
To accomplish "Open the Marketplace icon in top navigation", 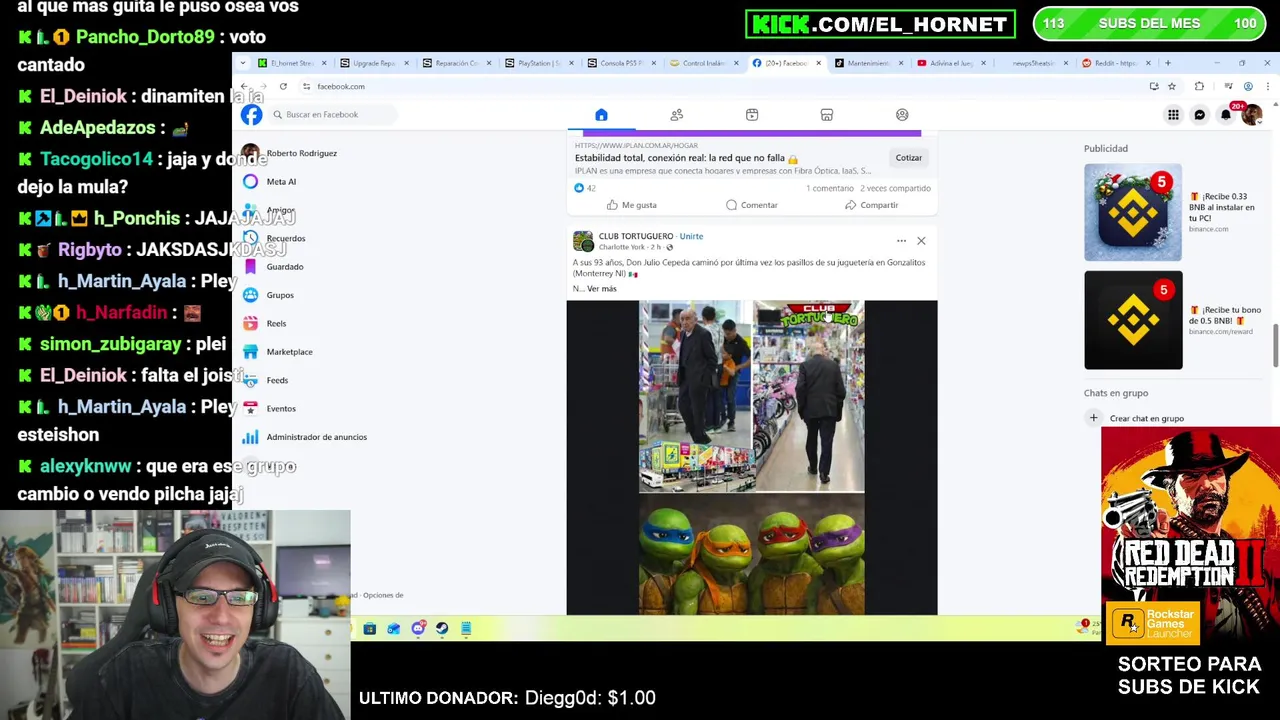I will pyautogui.click(x=827, y=115).
